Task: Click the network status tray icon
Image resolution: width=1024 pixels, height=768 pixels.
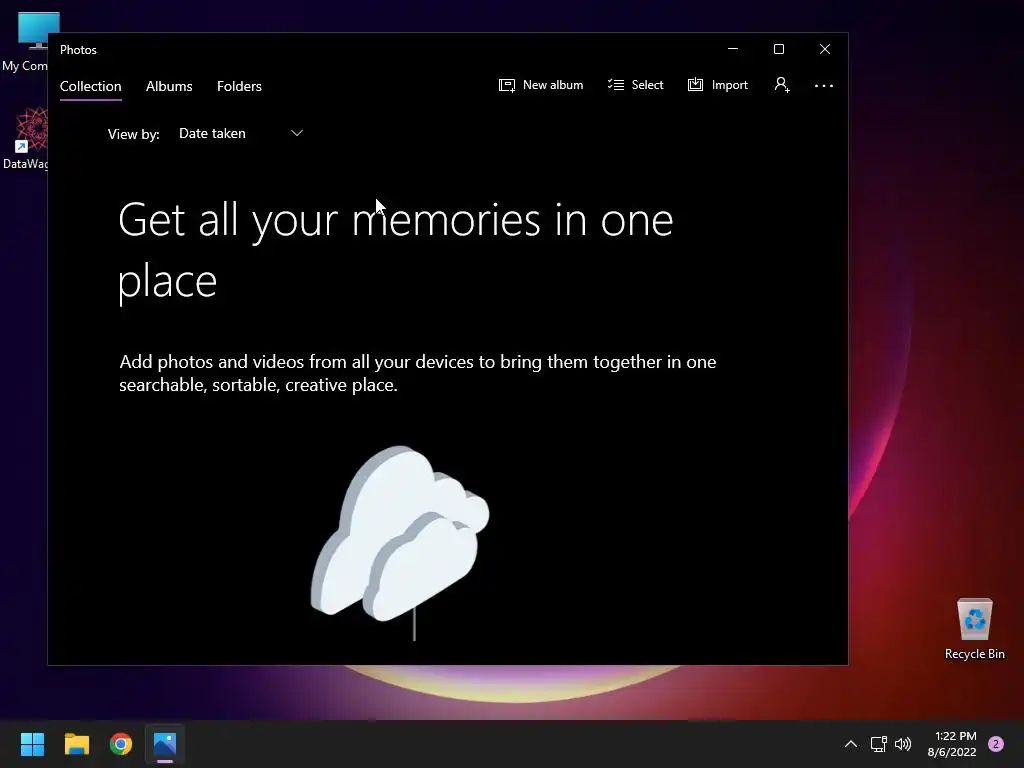Action: [878, 744]
